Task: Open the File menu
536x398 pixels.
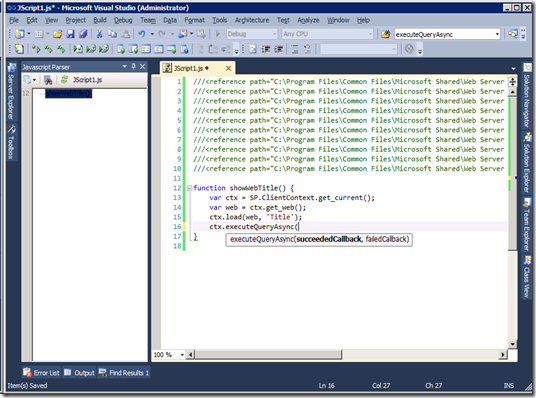Action: pos(14,20)
